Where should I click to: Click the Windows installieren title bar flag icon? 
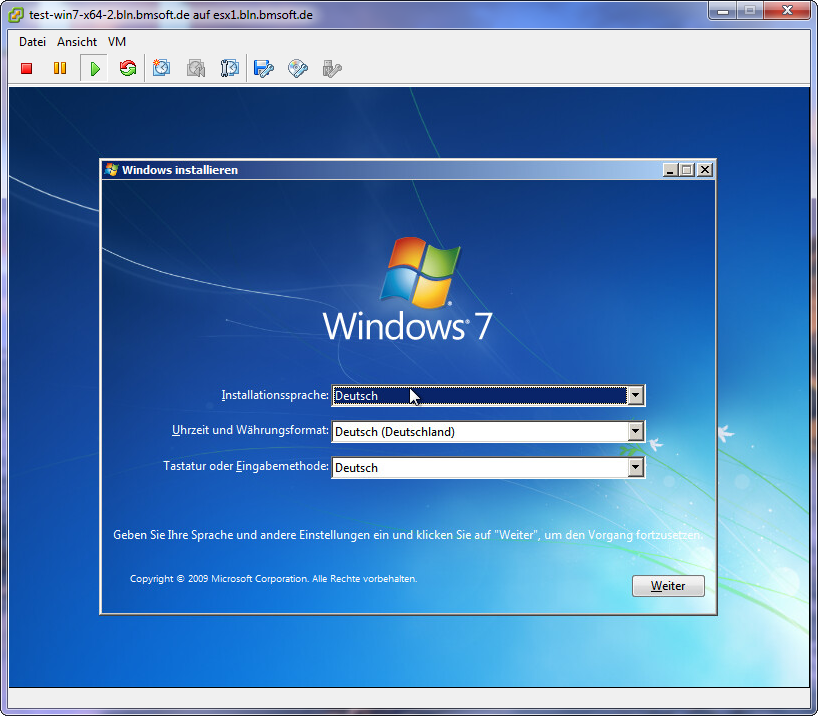point(111,170)
